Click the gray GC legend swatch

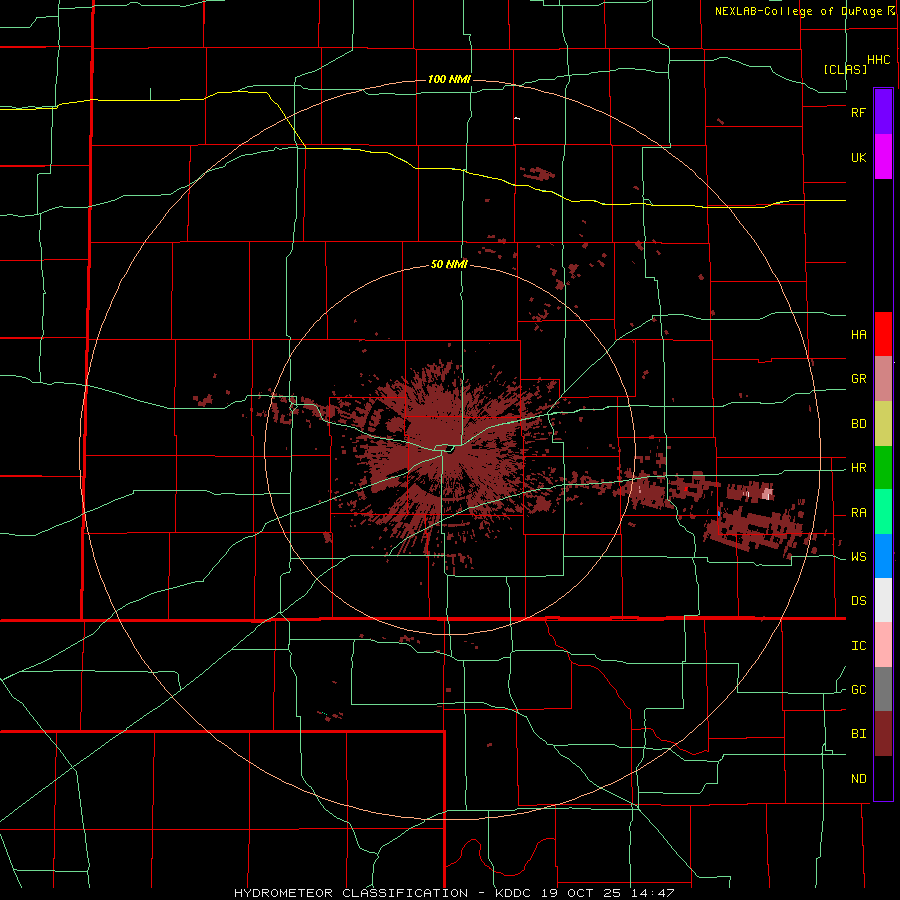tap(883, 689)
